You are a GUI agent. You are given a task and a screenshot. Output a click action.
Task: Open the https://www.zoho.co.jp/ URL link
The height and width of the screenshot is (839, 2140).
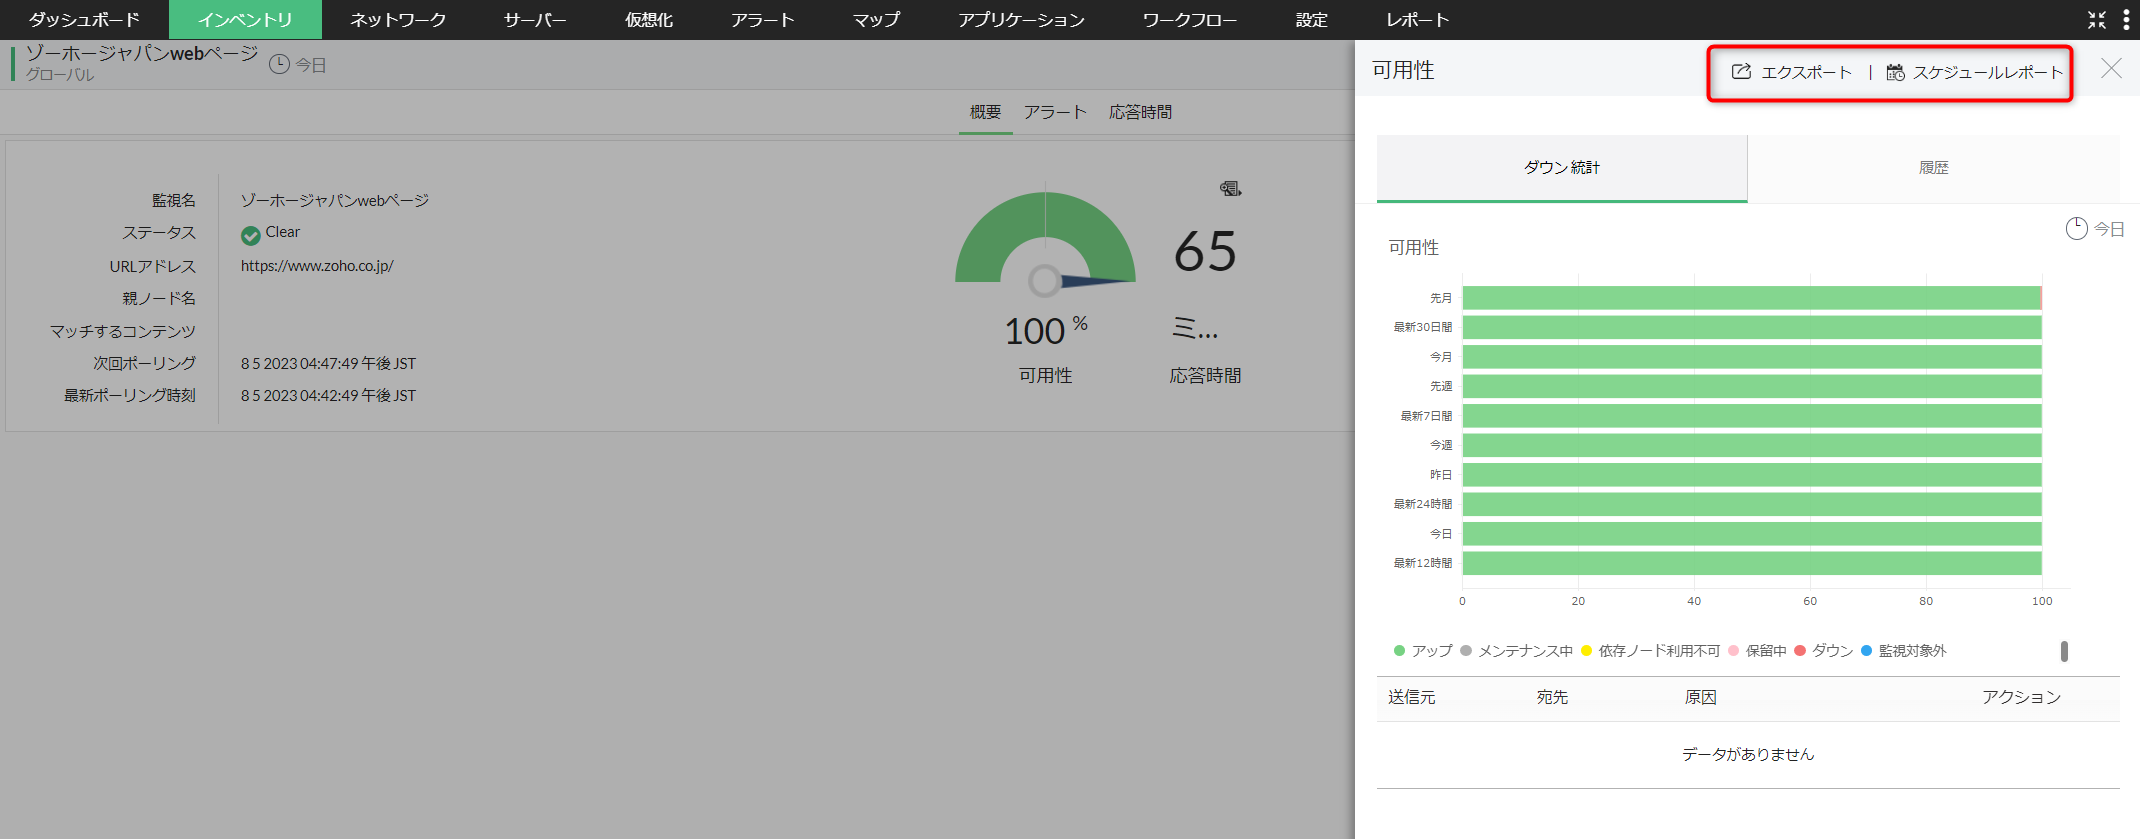317,266
